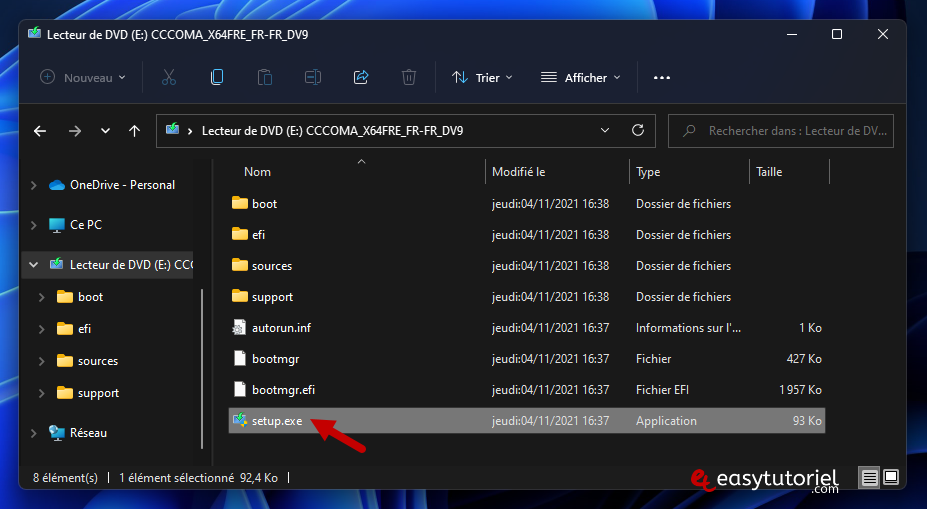Viewport: 927px width, 509px height.
Task: Expand Ce PC in sidebar
Action: pos(34,225)
